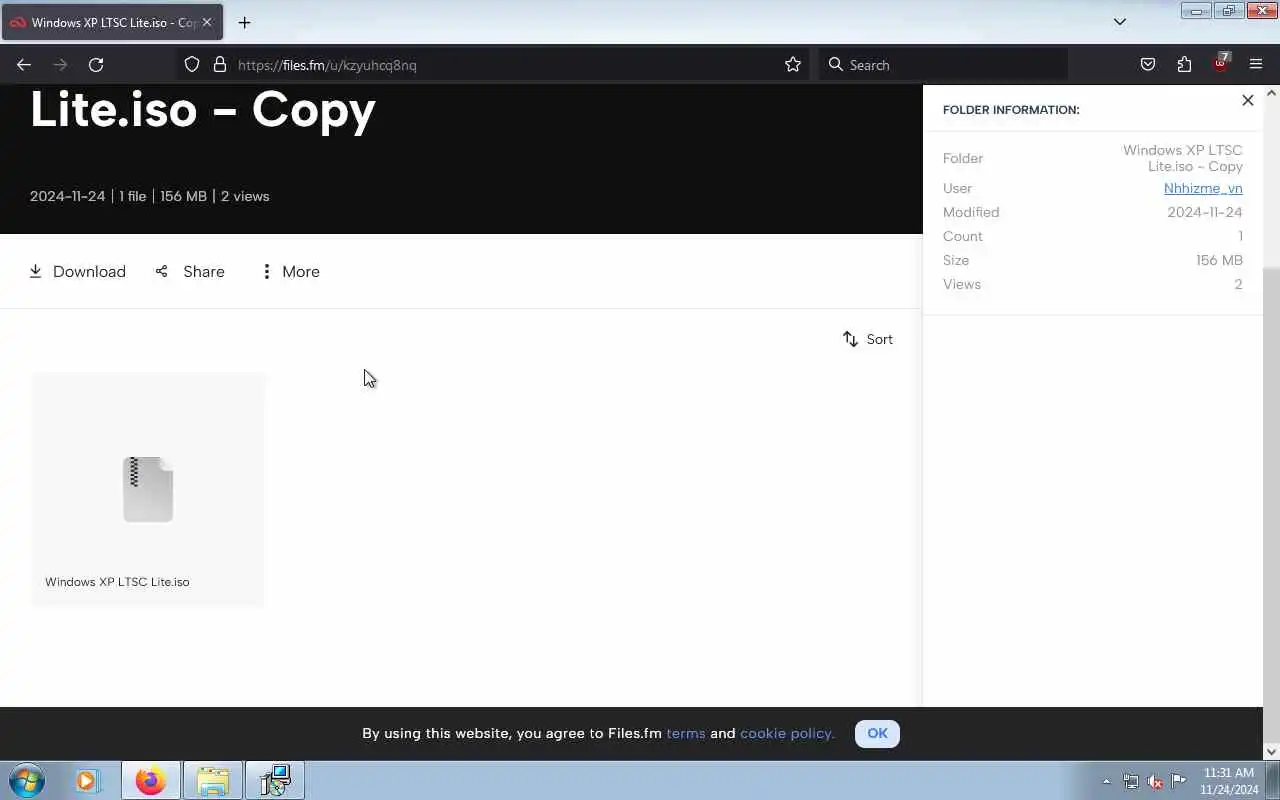Bookmark this page with the star icon
Image resolution: width=1280 pixels, height=800 pixels.
[x=793, y=65]
